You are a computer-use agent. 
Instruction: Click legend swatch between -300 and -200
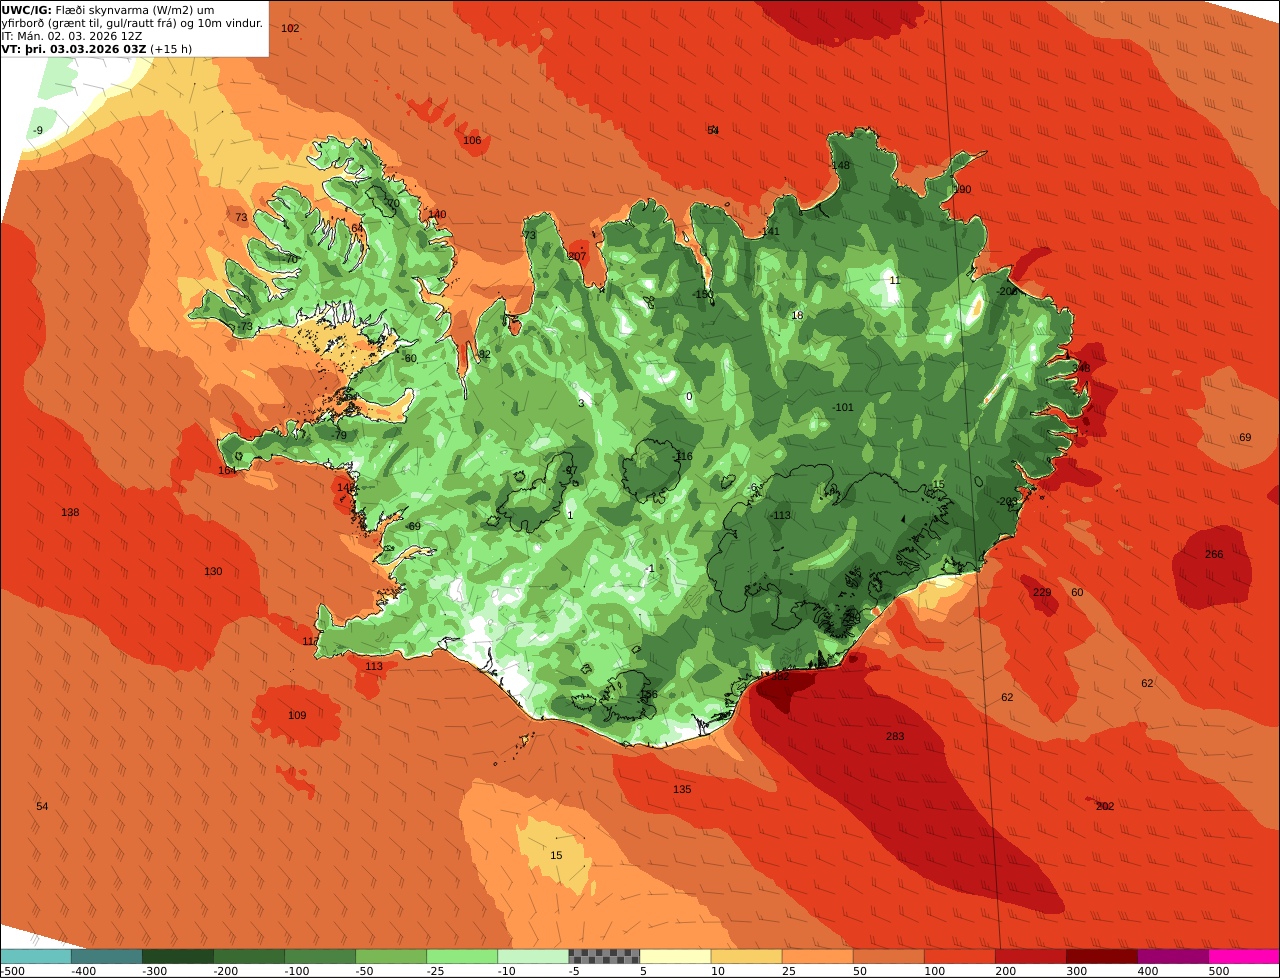point(177,956)
